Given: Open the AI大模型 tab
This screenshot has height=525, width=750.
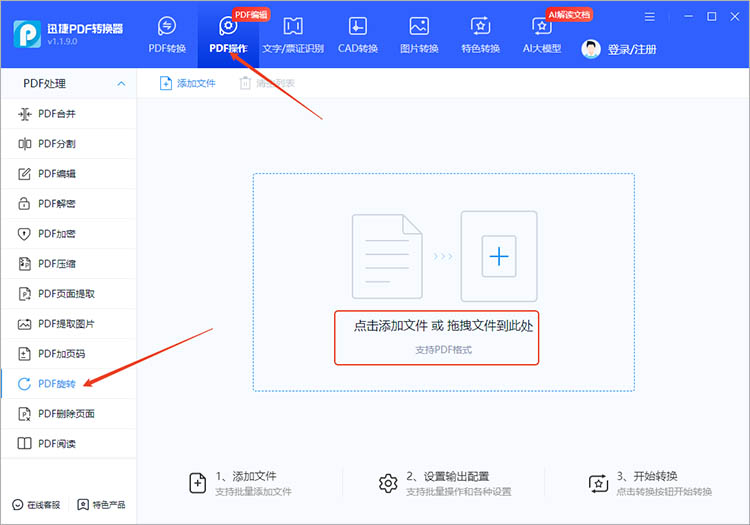Looking at the screenshot, I should click(541, 34).
